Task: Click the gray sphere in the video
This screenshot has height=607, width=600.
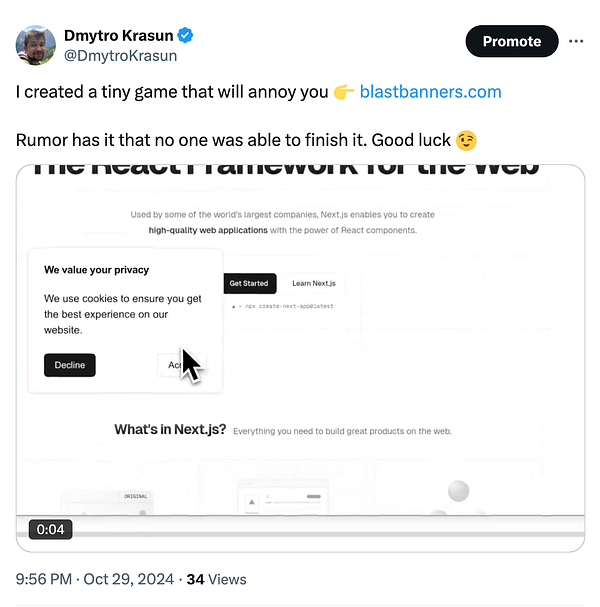Action: coord(458,490)
